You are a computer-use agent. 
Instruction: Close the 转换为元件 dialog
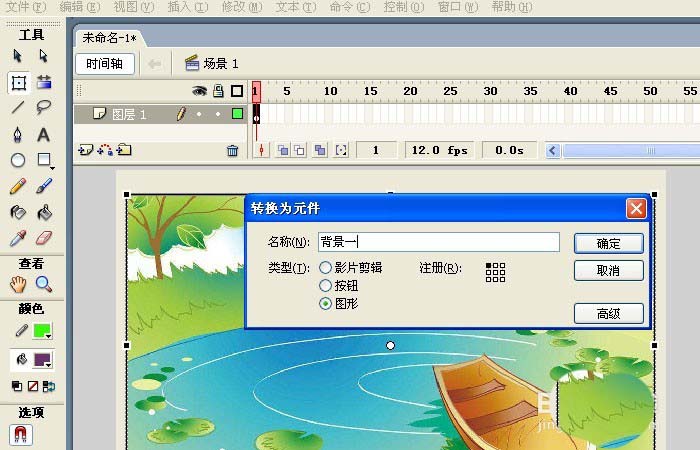[636, 208]
